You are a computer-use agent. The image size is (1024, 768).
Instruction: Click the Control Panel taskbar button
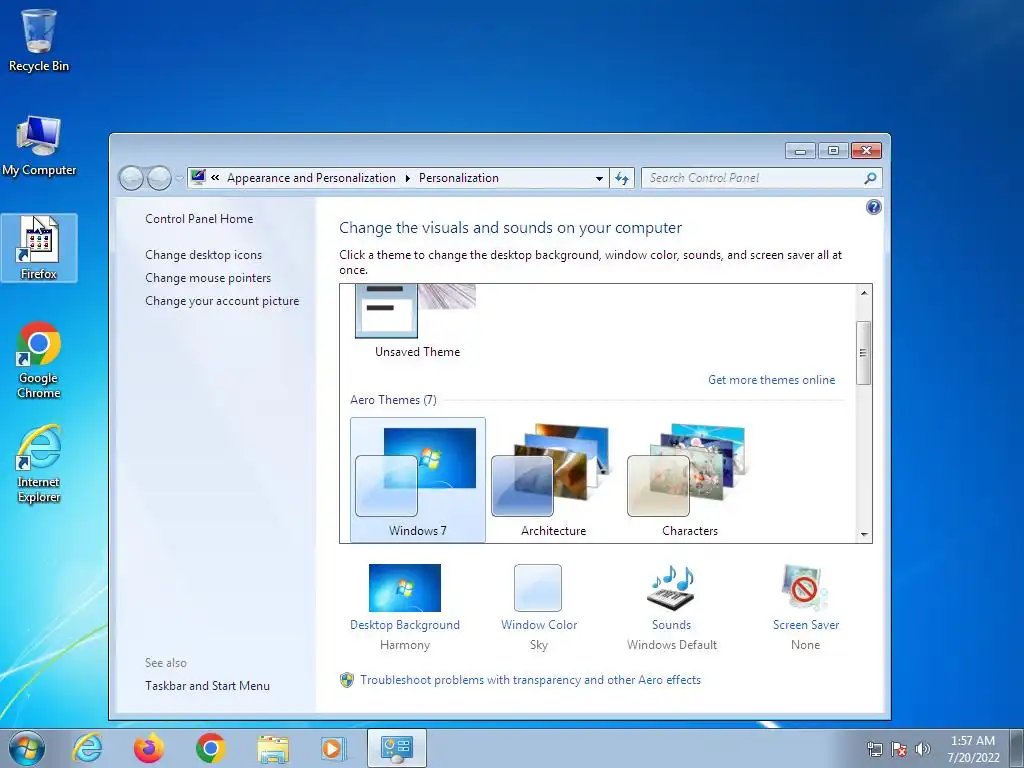396,748
